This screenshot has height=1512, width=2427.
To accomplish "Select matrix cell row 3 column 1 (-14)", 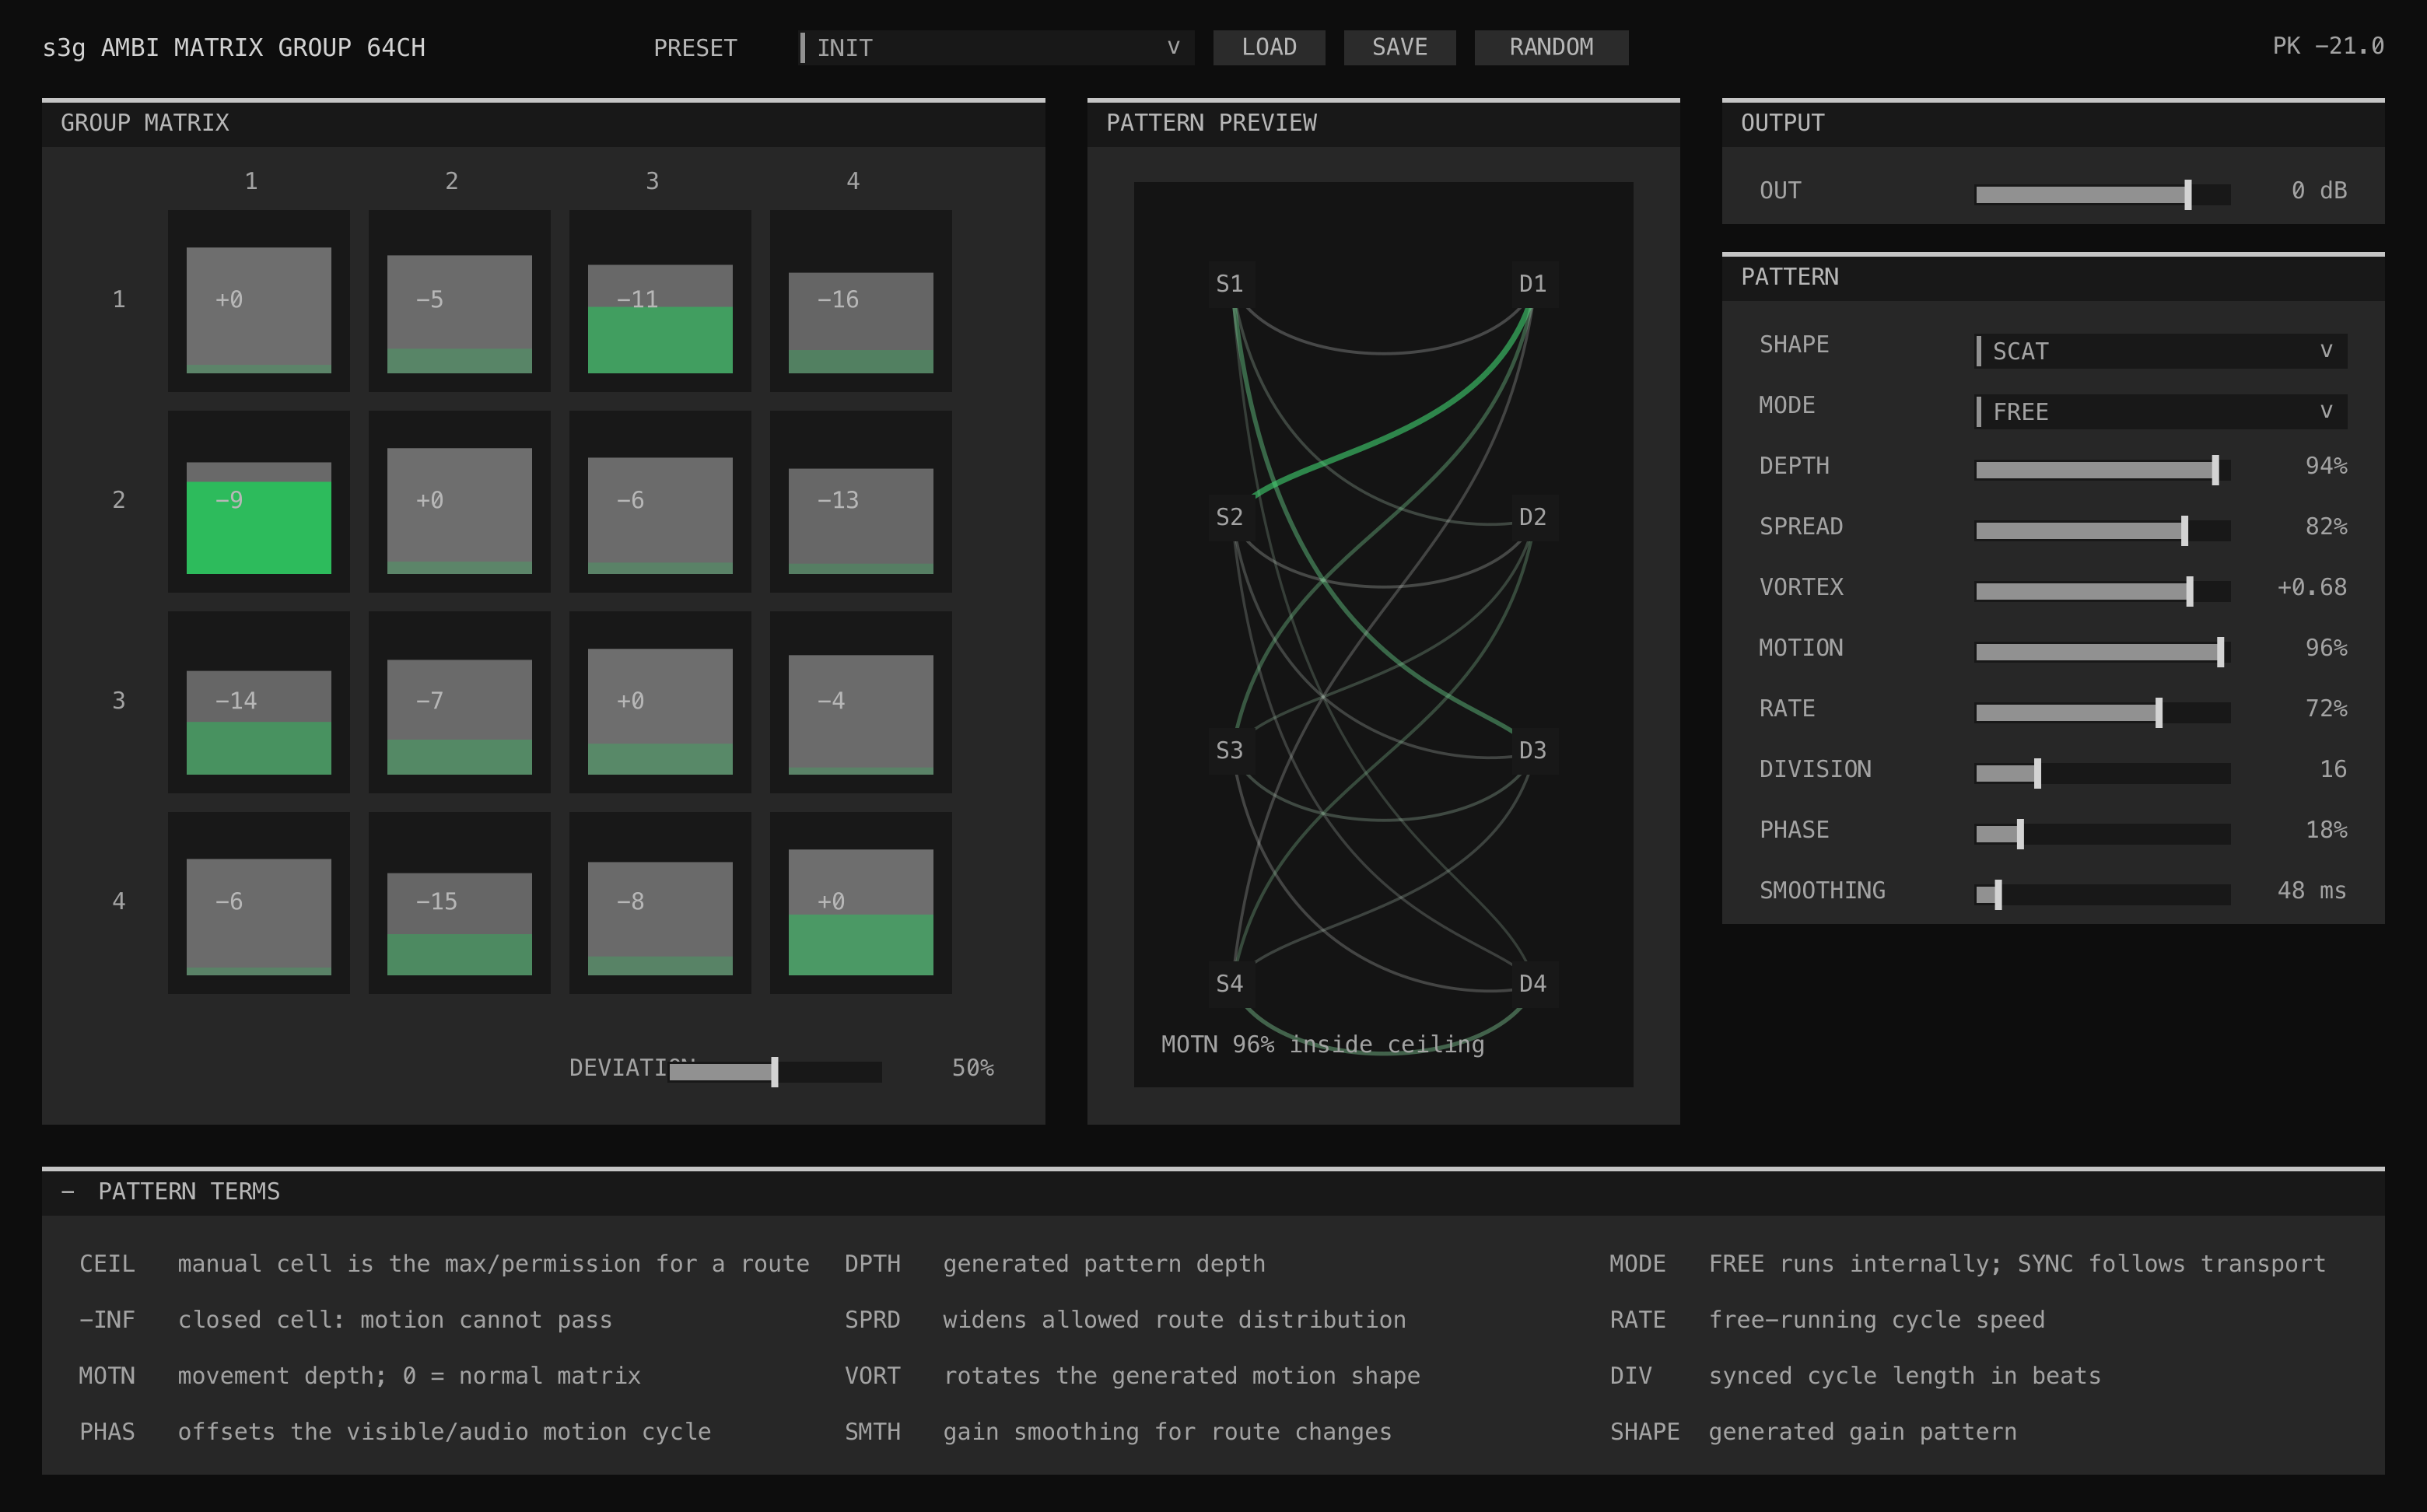I will click(x=259, y=702).
